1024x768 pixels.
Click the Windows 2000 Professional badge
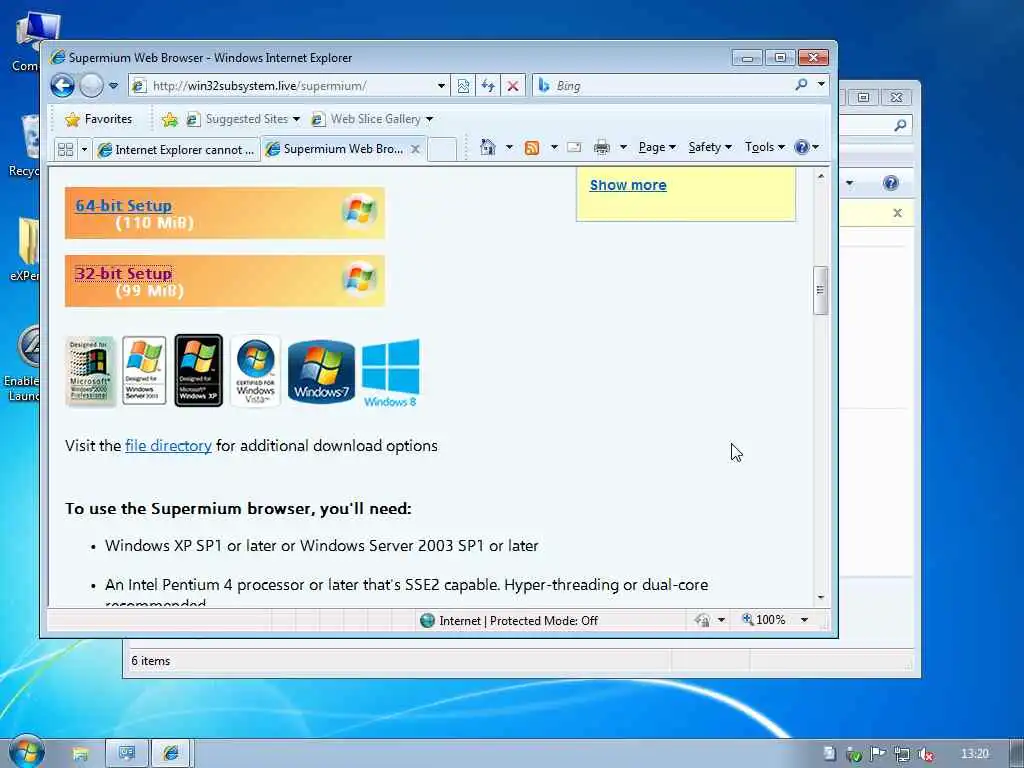click(91, 371)
